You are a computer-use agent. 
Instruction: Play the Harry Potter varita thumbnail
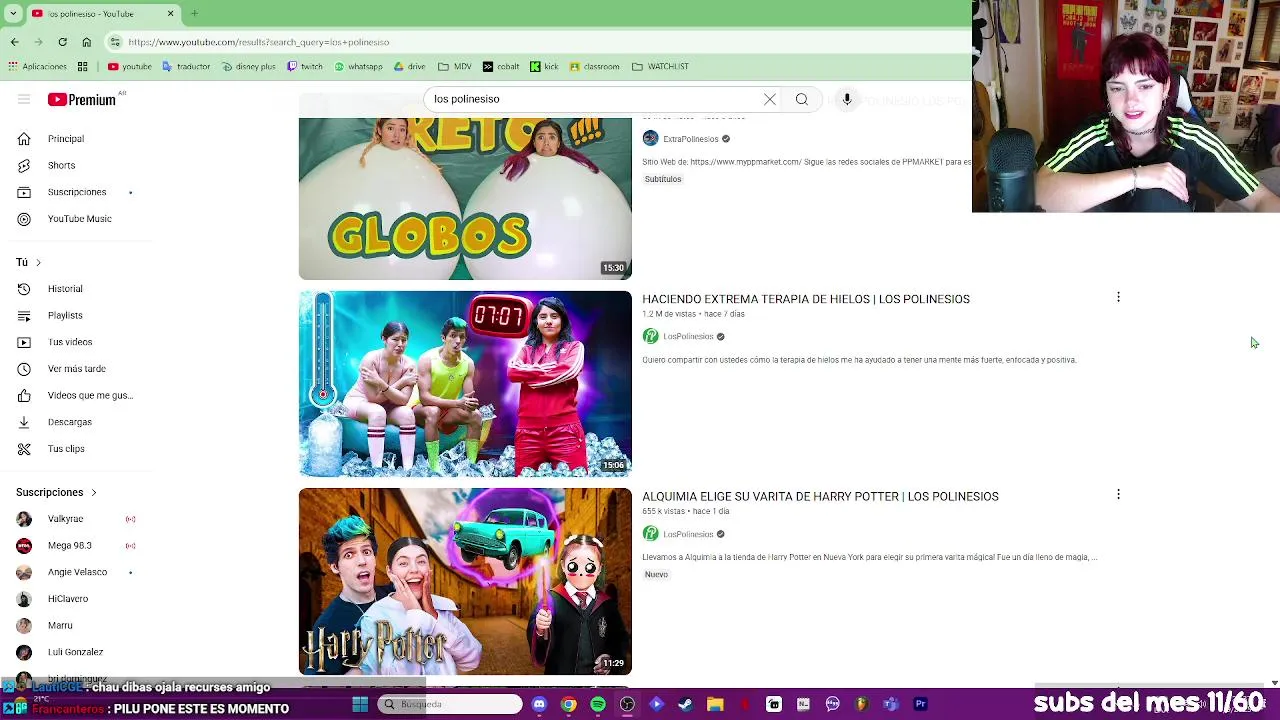click(465, 581)
